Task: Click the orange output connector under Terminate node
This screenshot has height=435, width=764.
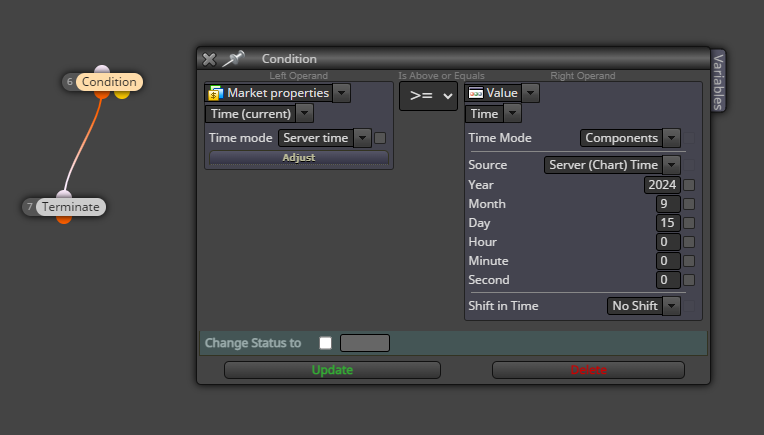Action: coord(64,219)
